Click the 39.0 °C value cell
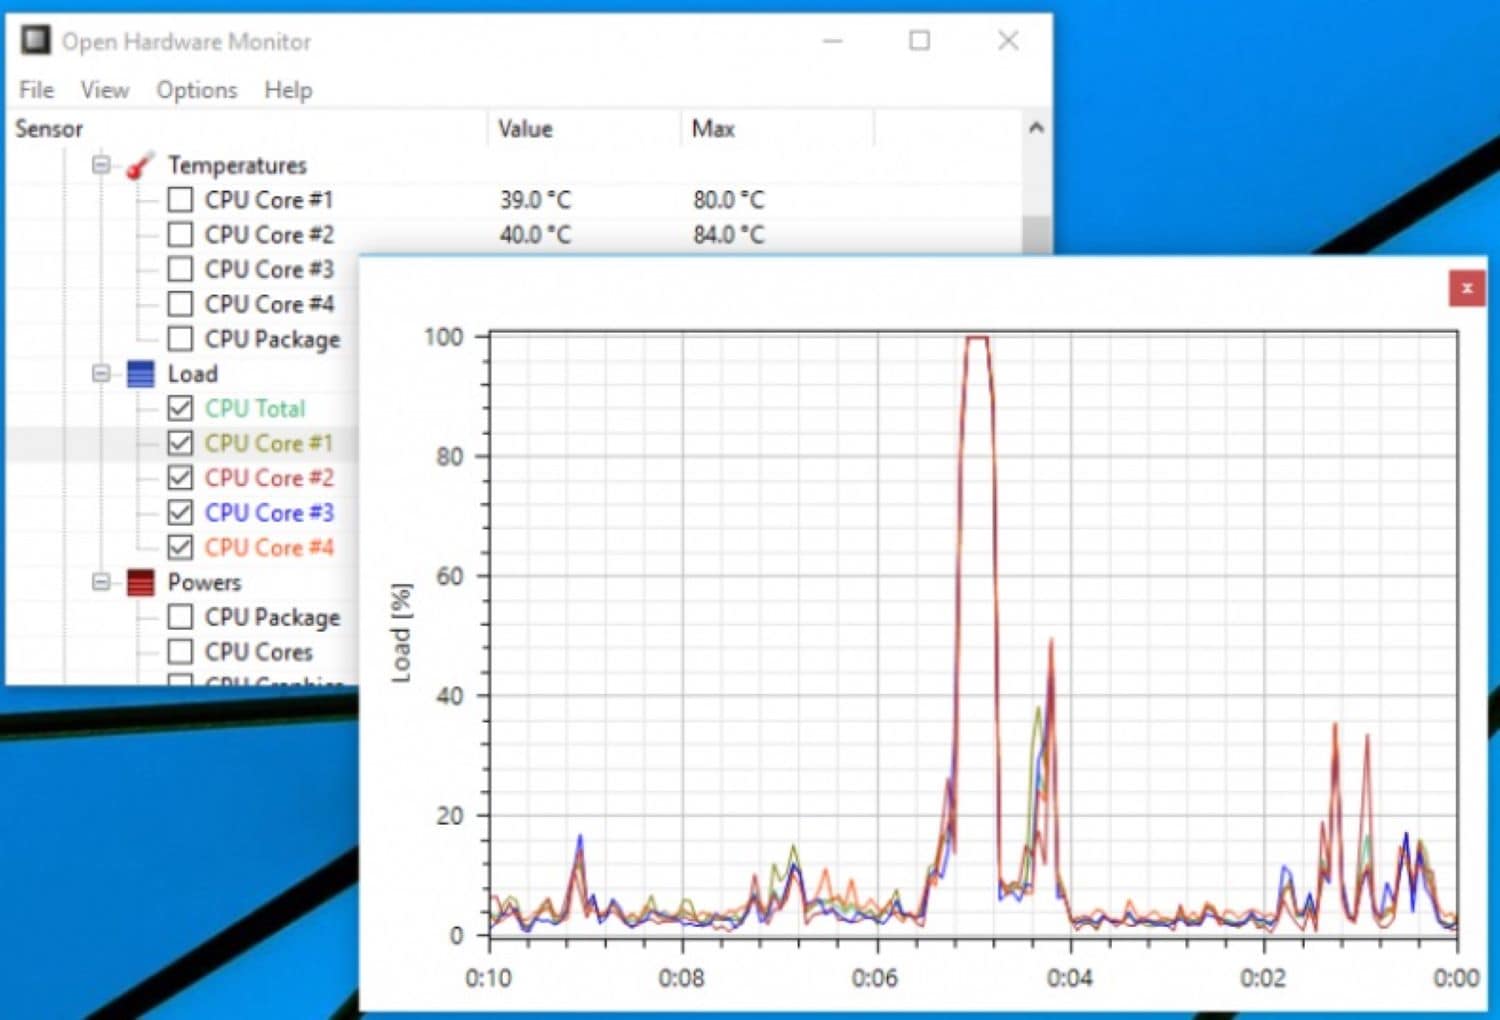Screen dimensions: 1500x1020 535,200
